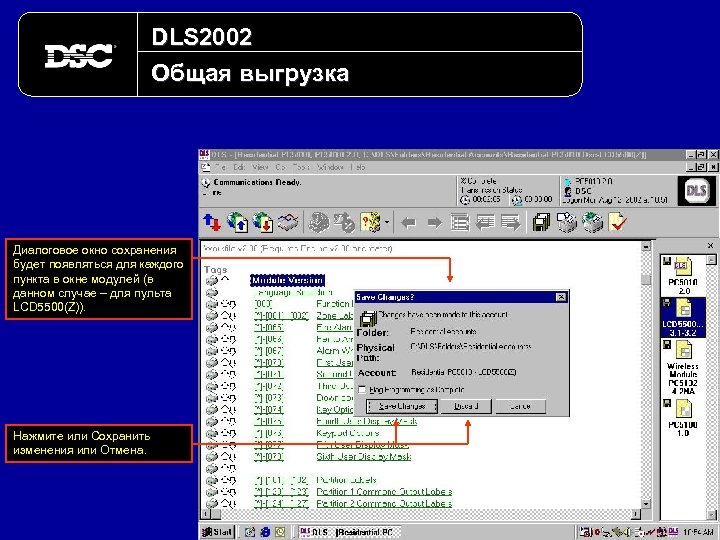Click Internet Explorer quick launch icon
This screenshot has height=540, width=720.
click(265, 532)
